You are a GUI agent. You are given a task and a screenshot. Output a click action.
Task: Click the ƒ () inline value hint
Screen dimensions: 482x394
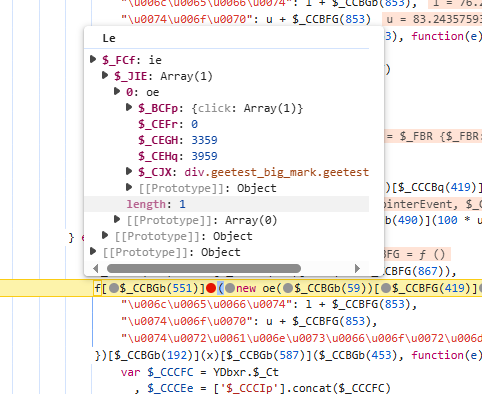(x=432, y=255)
